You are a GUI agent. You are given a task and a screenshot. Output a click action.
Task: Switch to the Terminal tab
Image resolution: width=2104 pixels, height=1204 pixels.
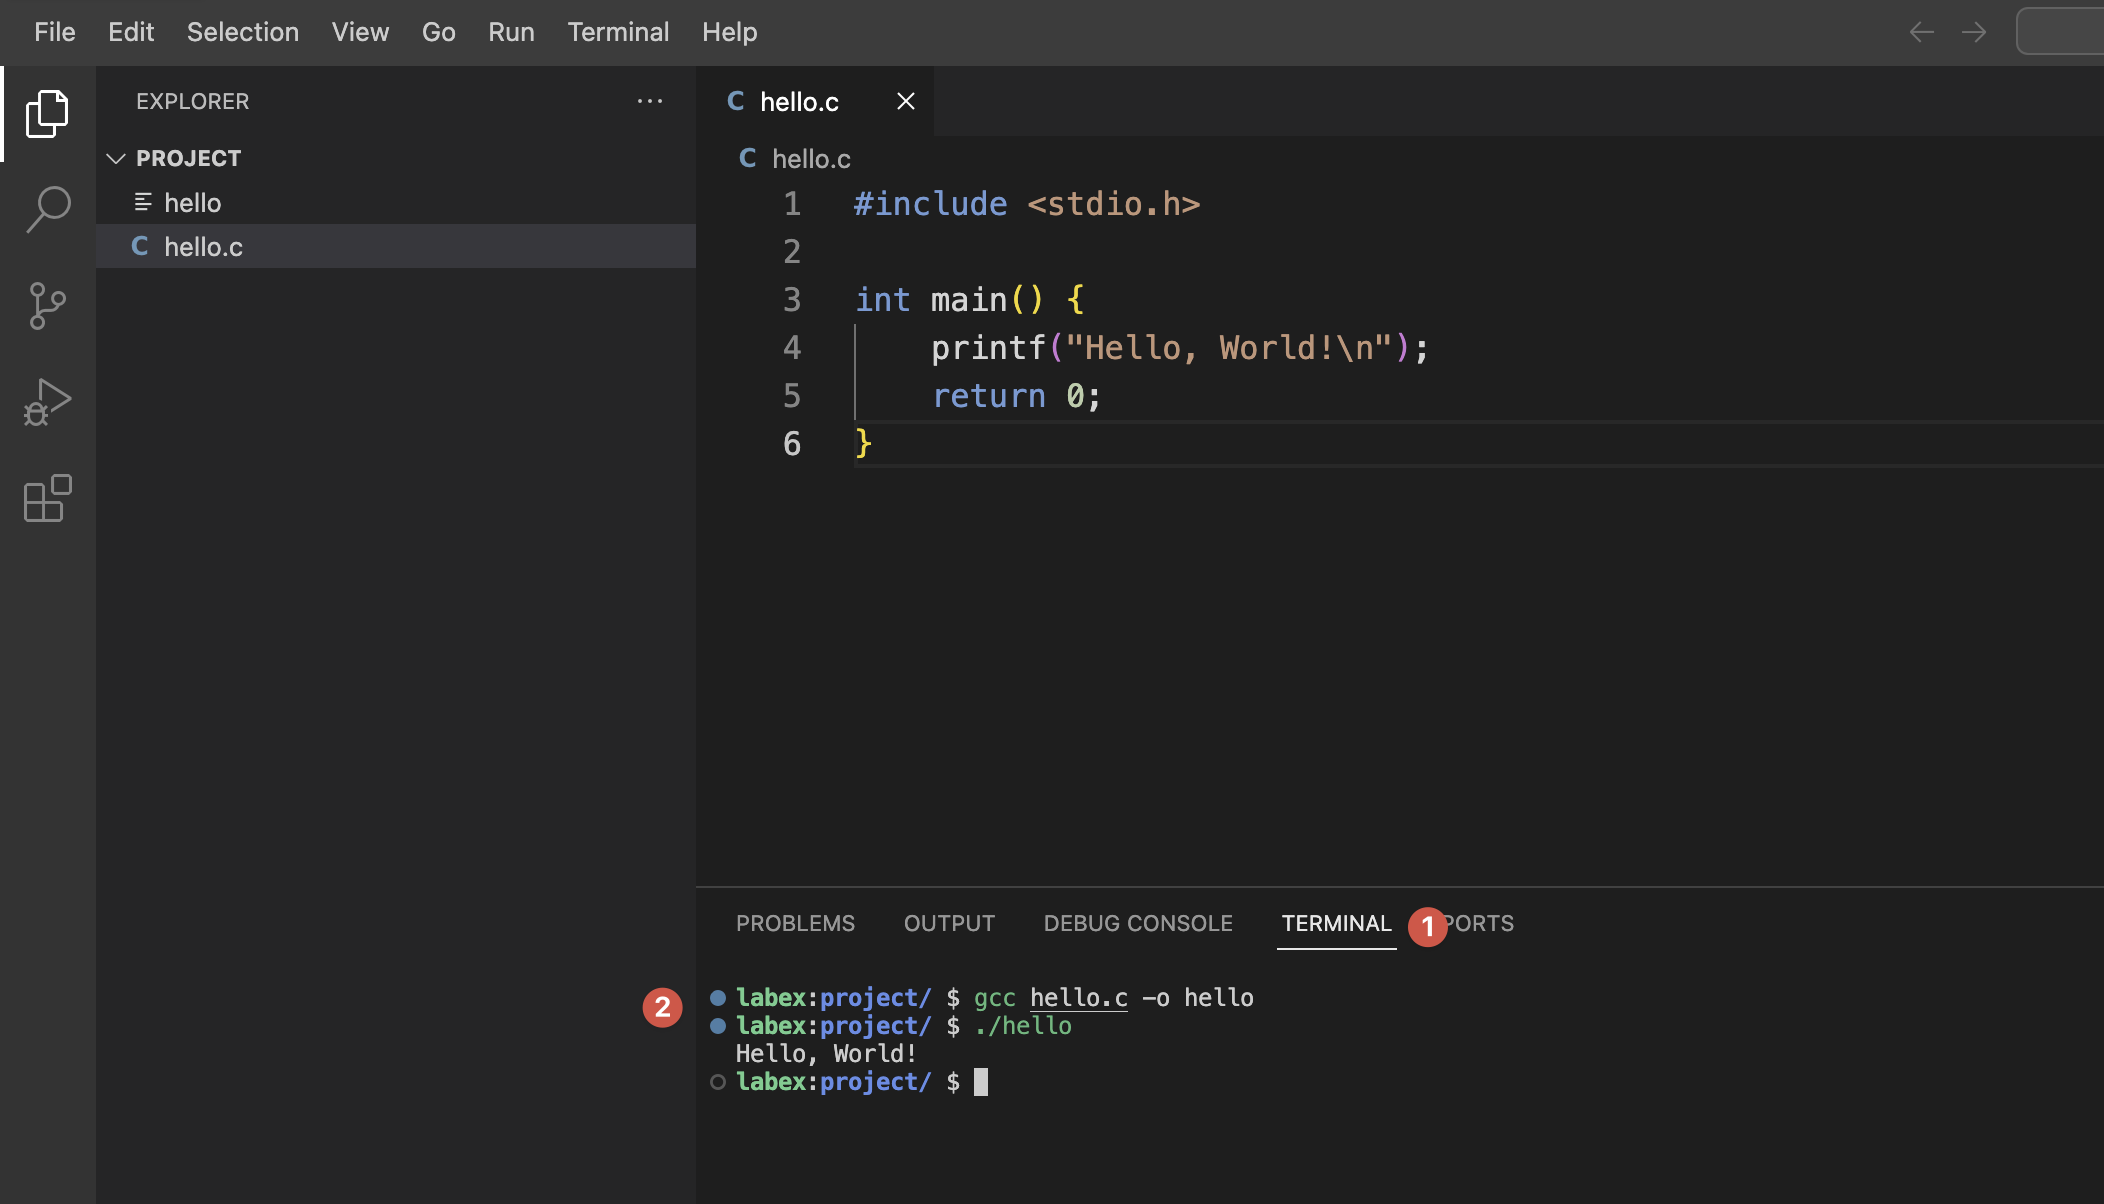click(1335, 922)
